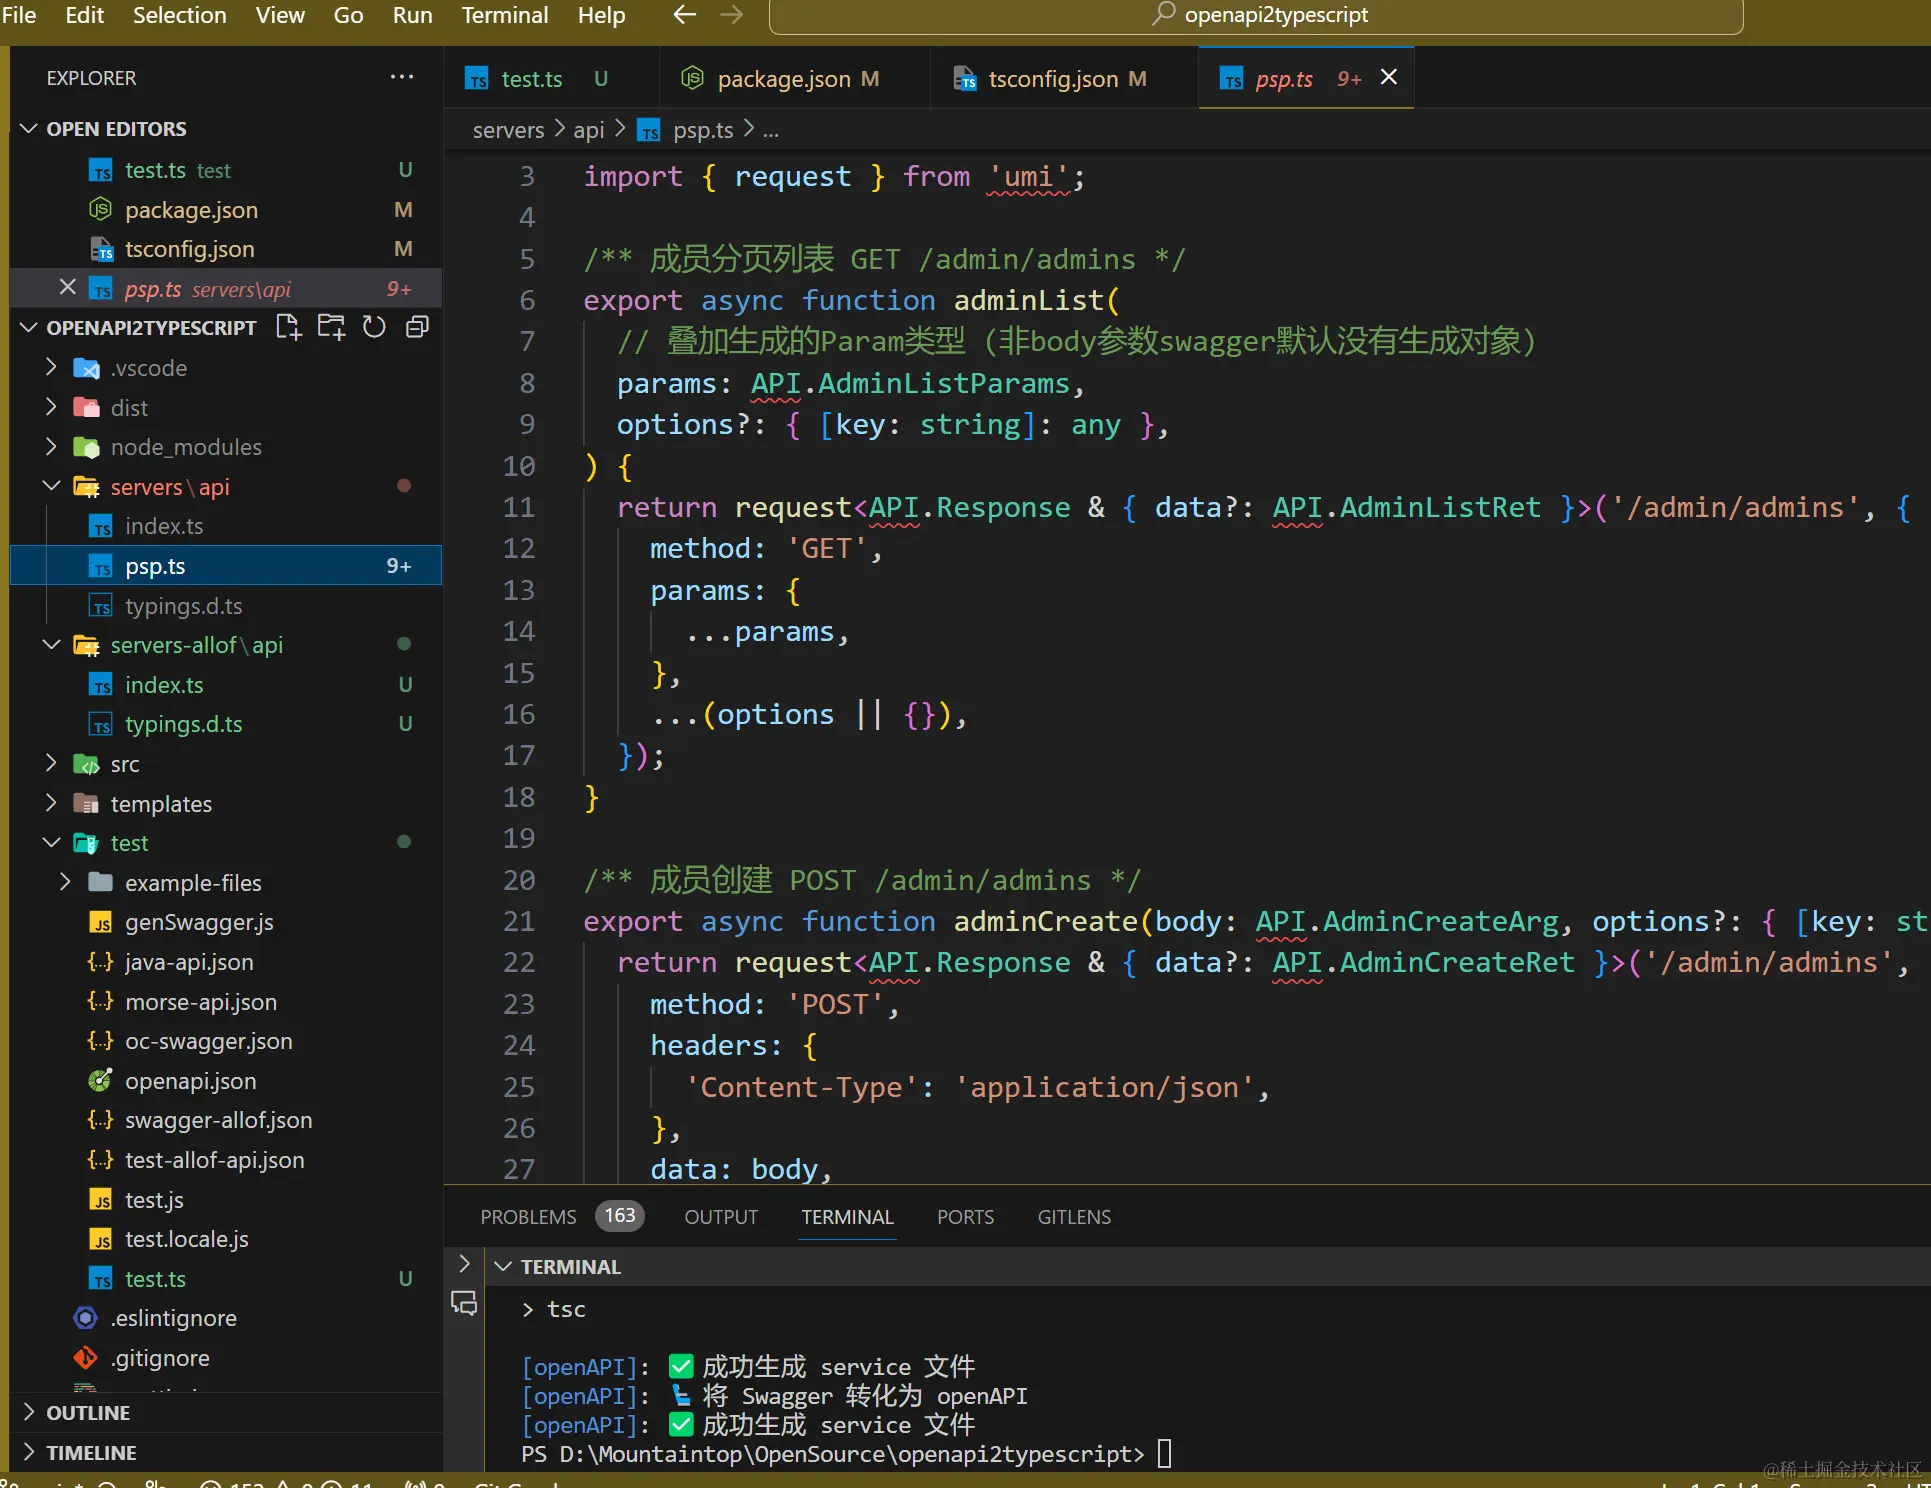The image size is (1931, 1488).
Task: Open the View menu
Action: 279,15
